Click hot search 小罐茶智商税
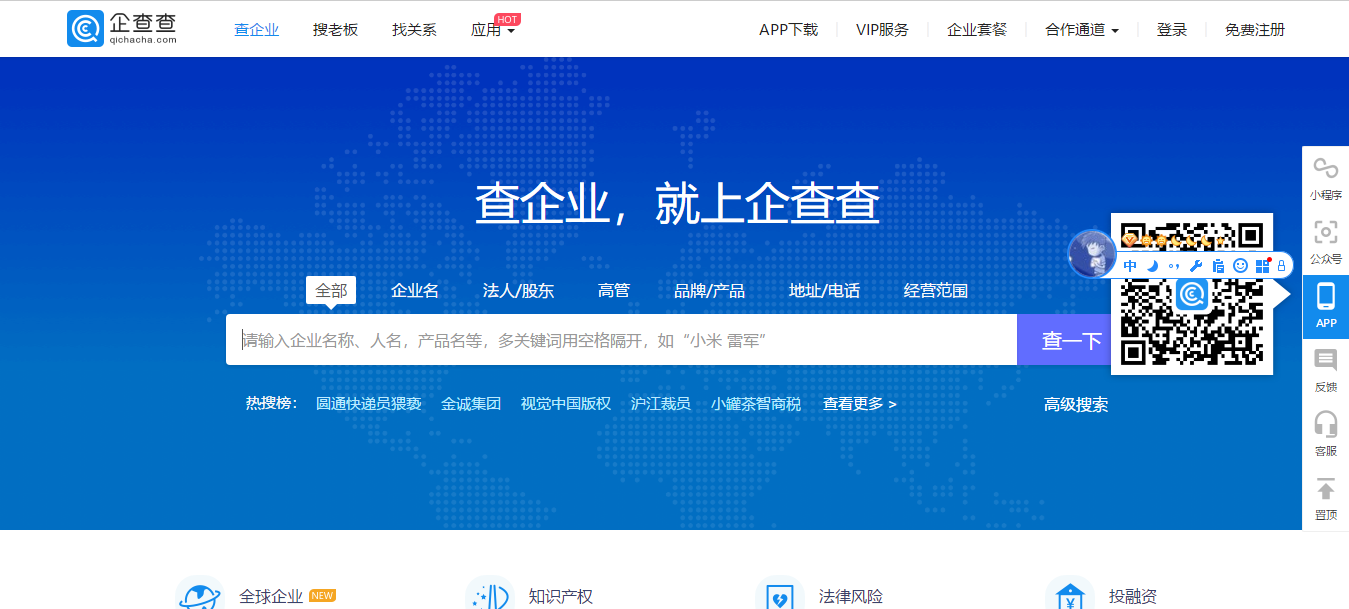Viewport: 1349px width, 609px height. pyautogui.click(x=756, y=404)
